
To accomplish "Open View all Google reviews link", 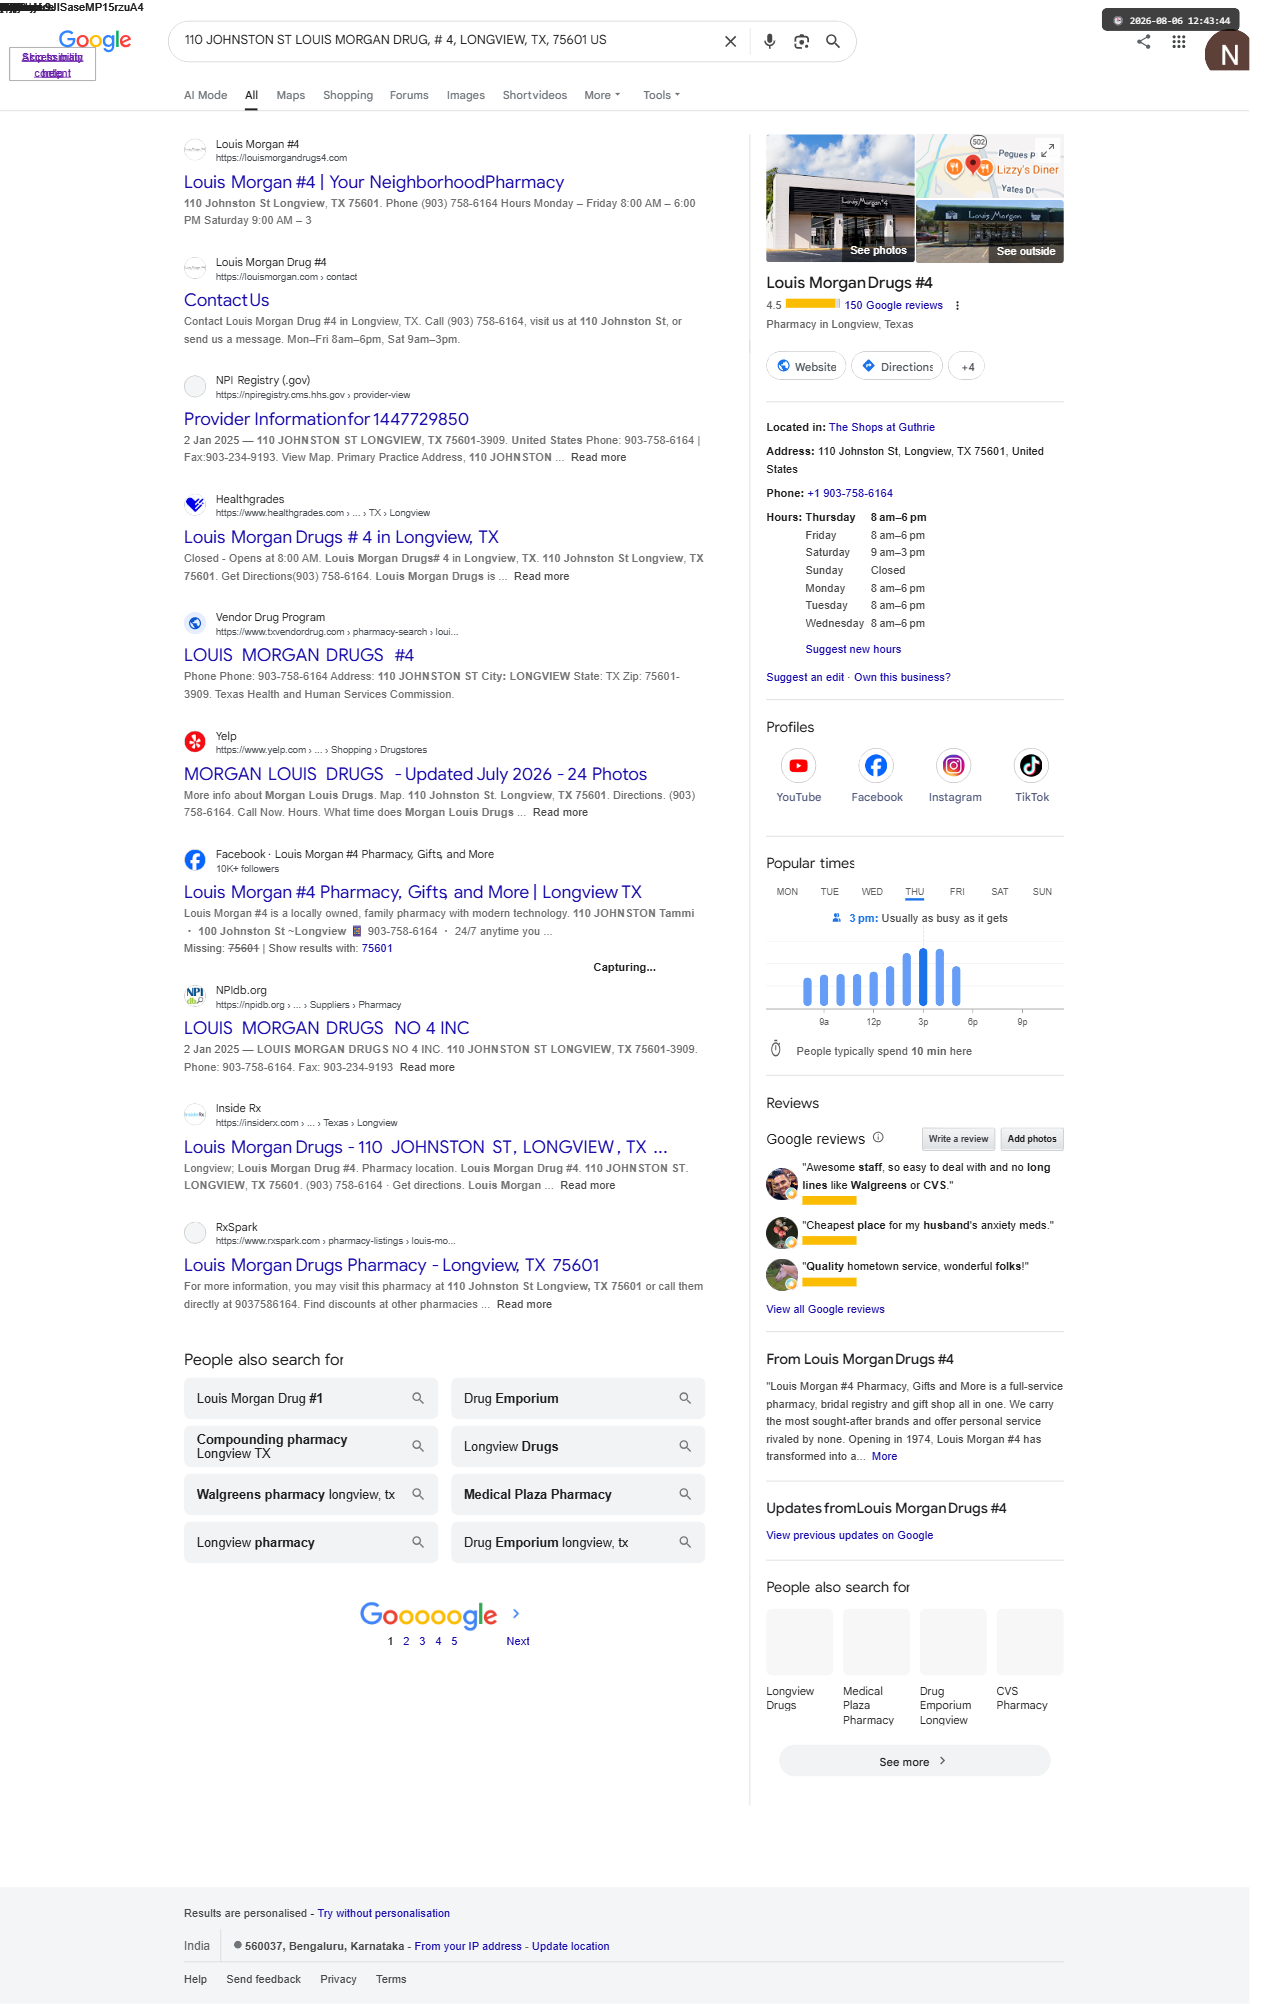I will [825, 1310].
